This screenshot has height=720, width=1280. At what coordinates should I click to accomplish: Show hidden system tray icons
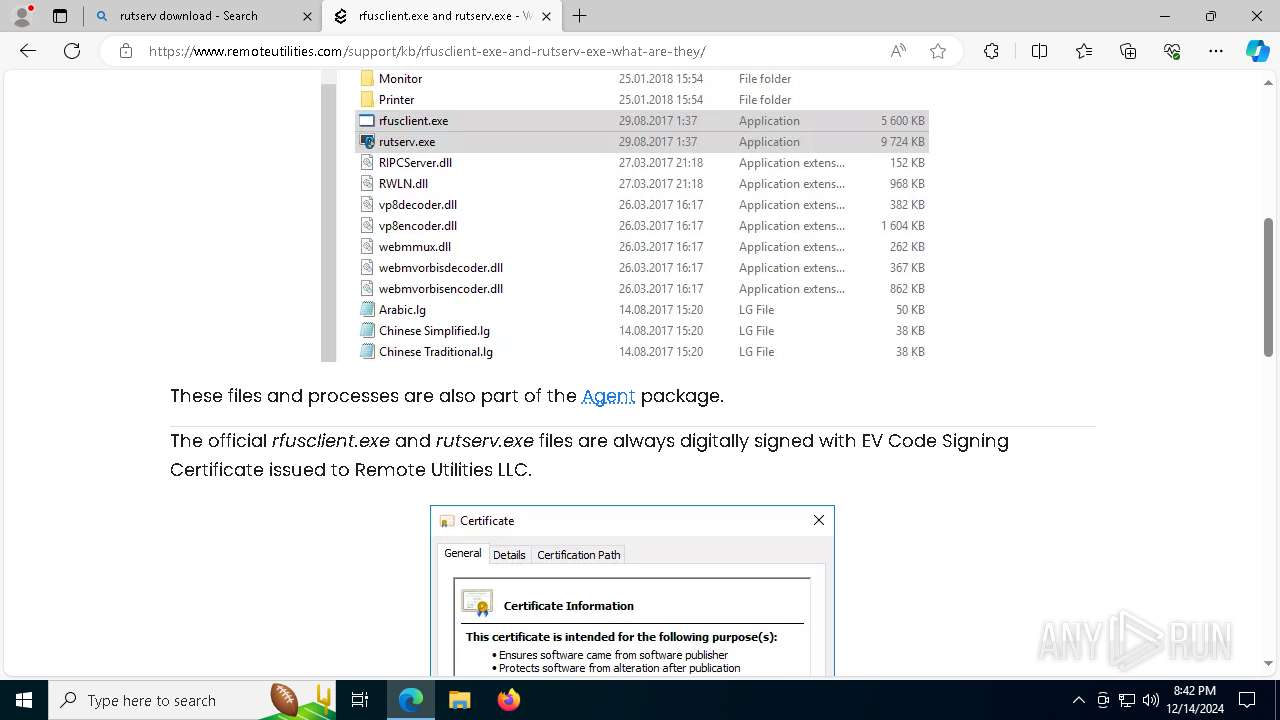click(x=1078, y=700)
